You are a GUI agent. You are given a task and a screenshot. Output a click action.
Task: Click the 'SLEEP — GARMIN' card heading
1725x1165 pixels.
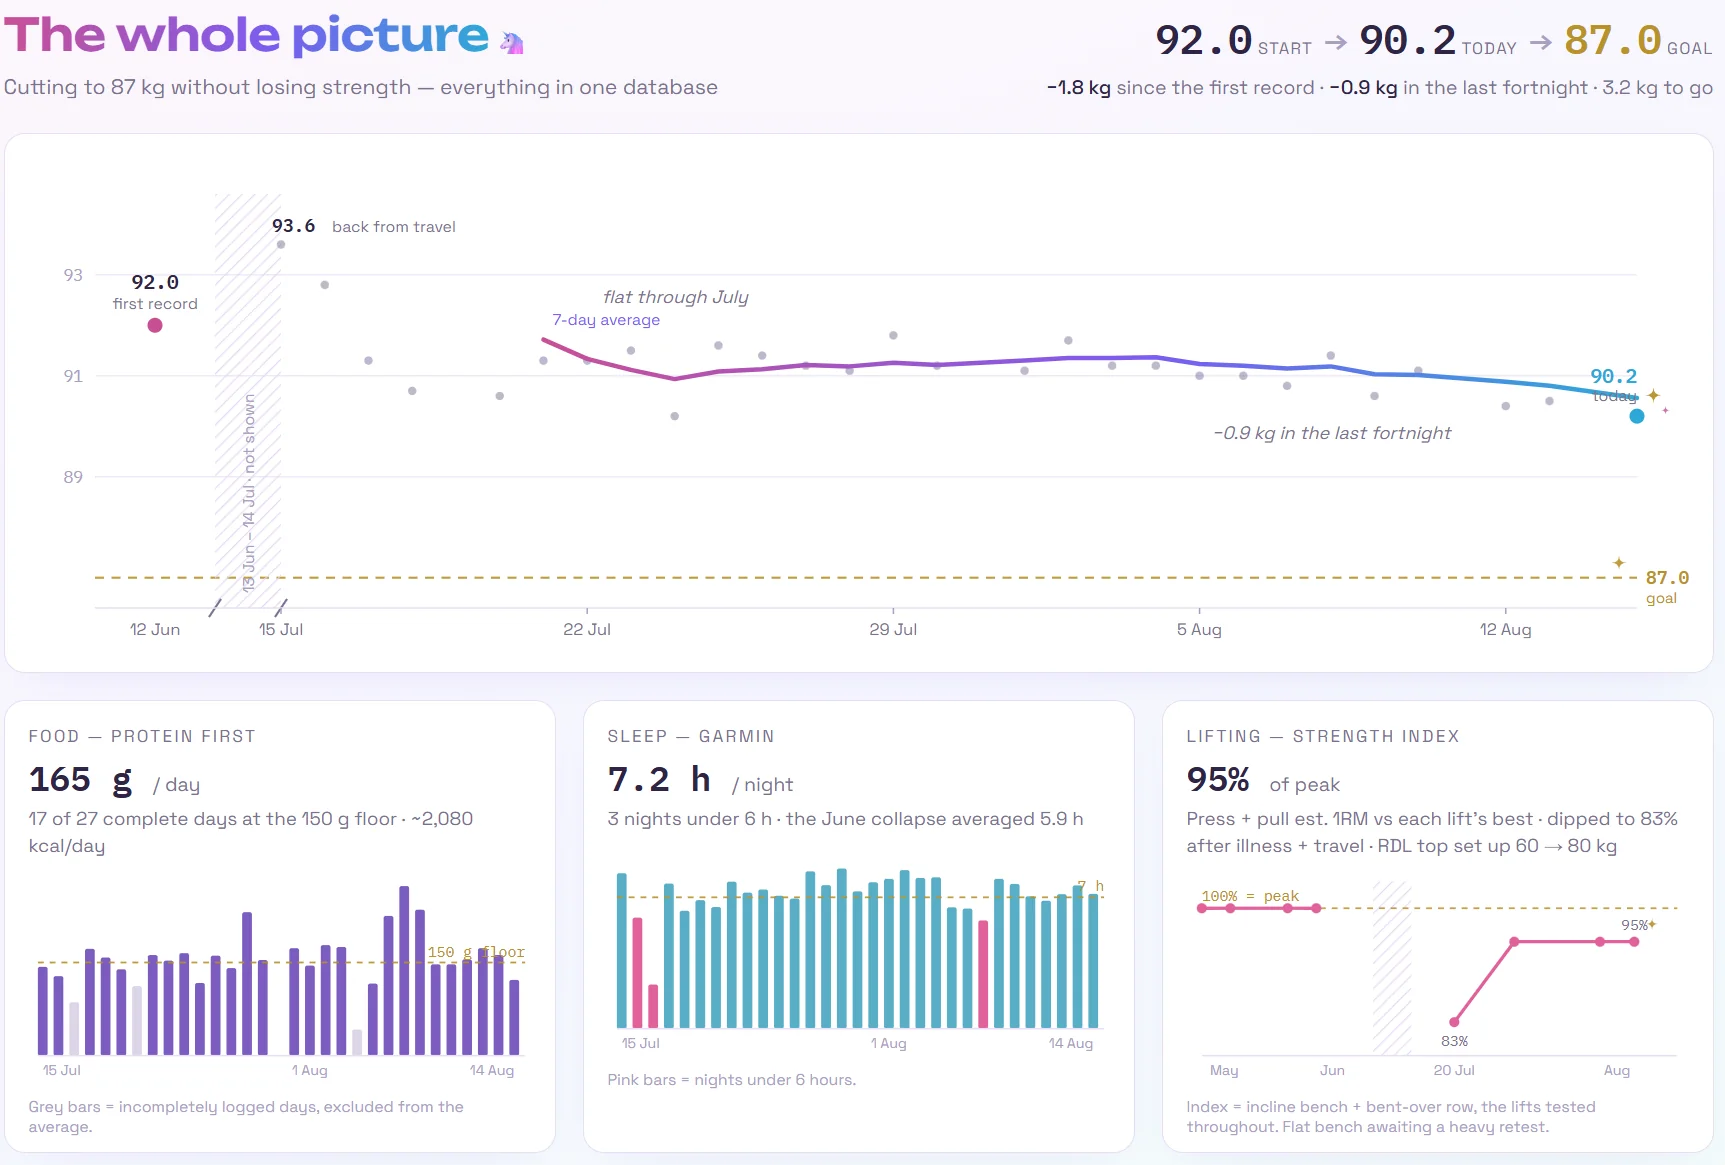691,736
